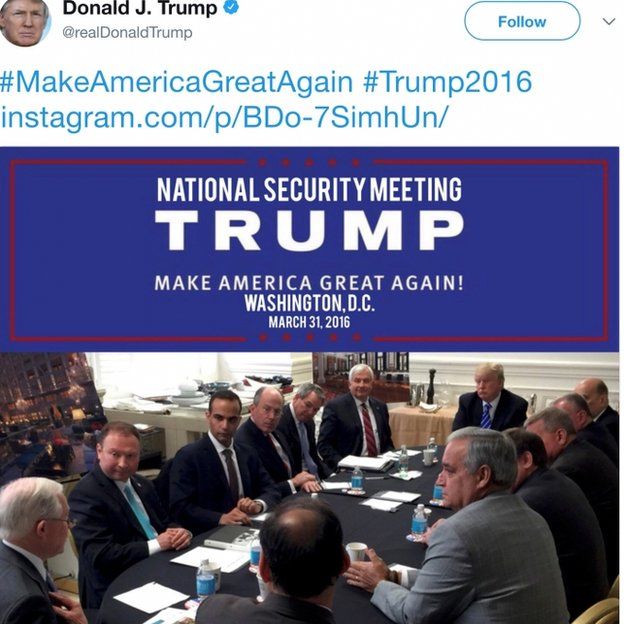Open the conference table meeting photo
The image size is (624, 624).
310,488
